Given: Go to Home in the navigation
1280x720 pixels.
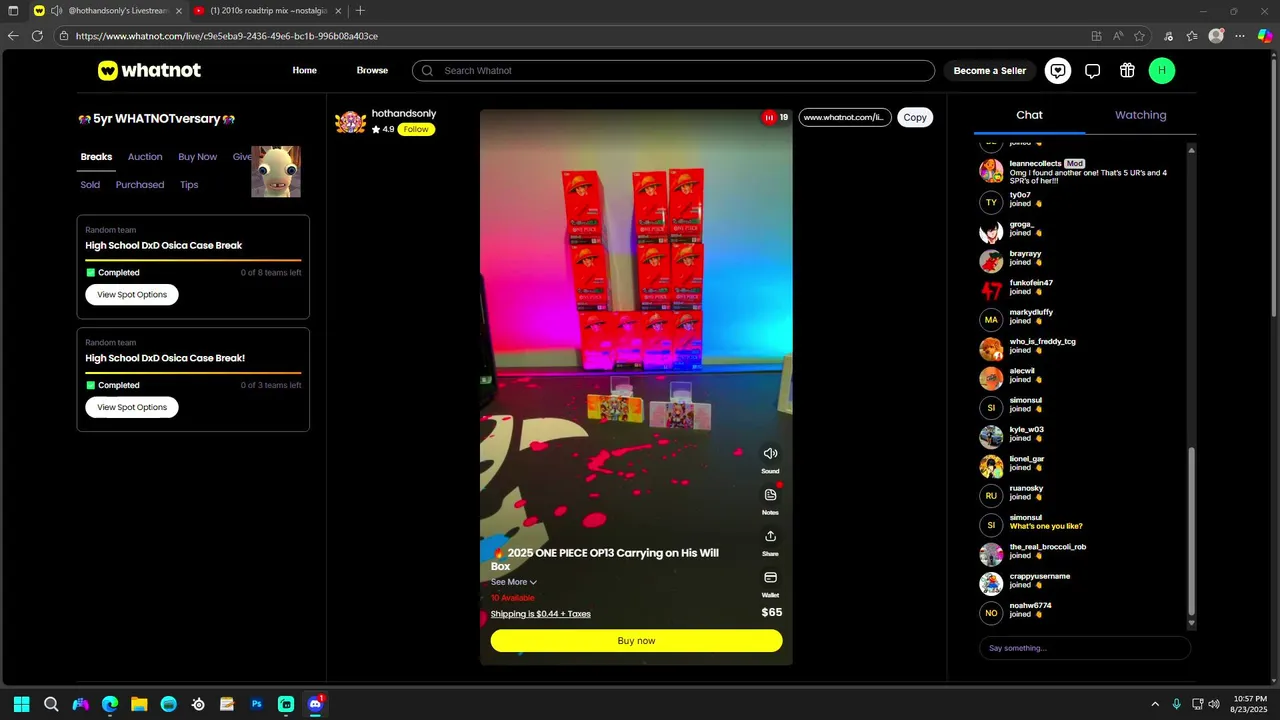Looking at the screenshot, I should 305,70.
